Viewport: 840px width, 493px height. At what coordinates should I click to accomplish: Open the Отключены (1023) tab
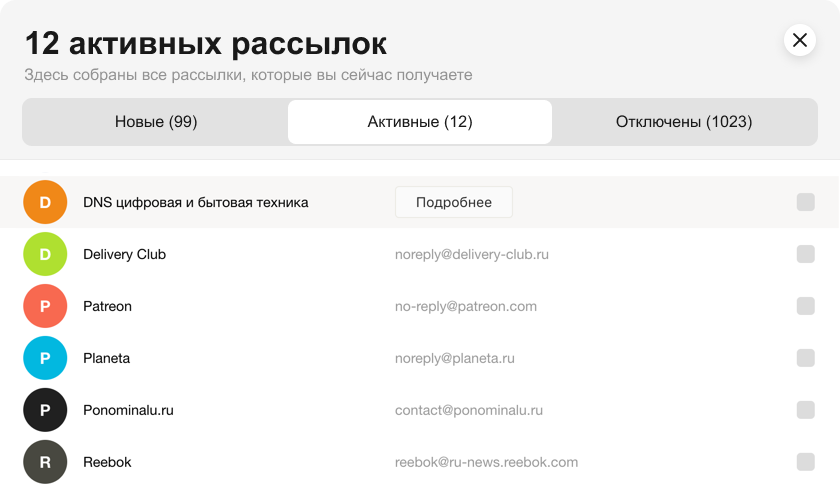(x=684, y=122)
